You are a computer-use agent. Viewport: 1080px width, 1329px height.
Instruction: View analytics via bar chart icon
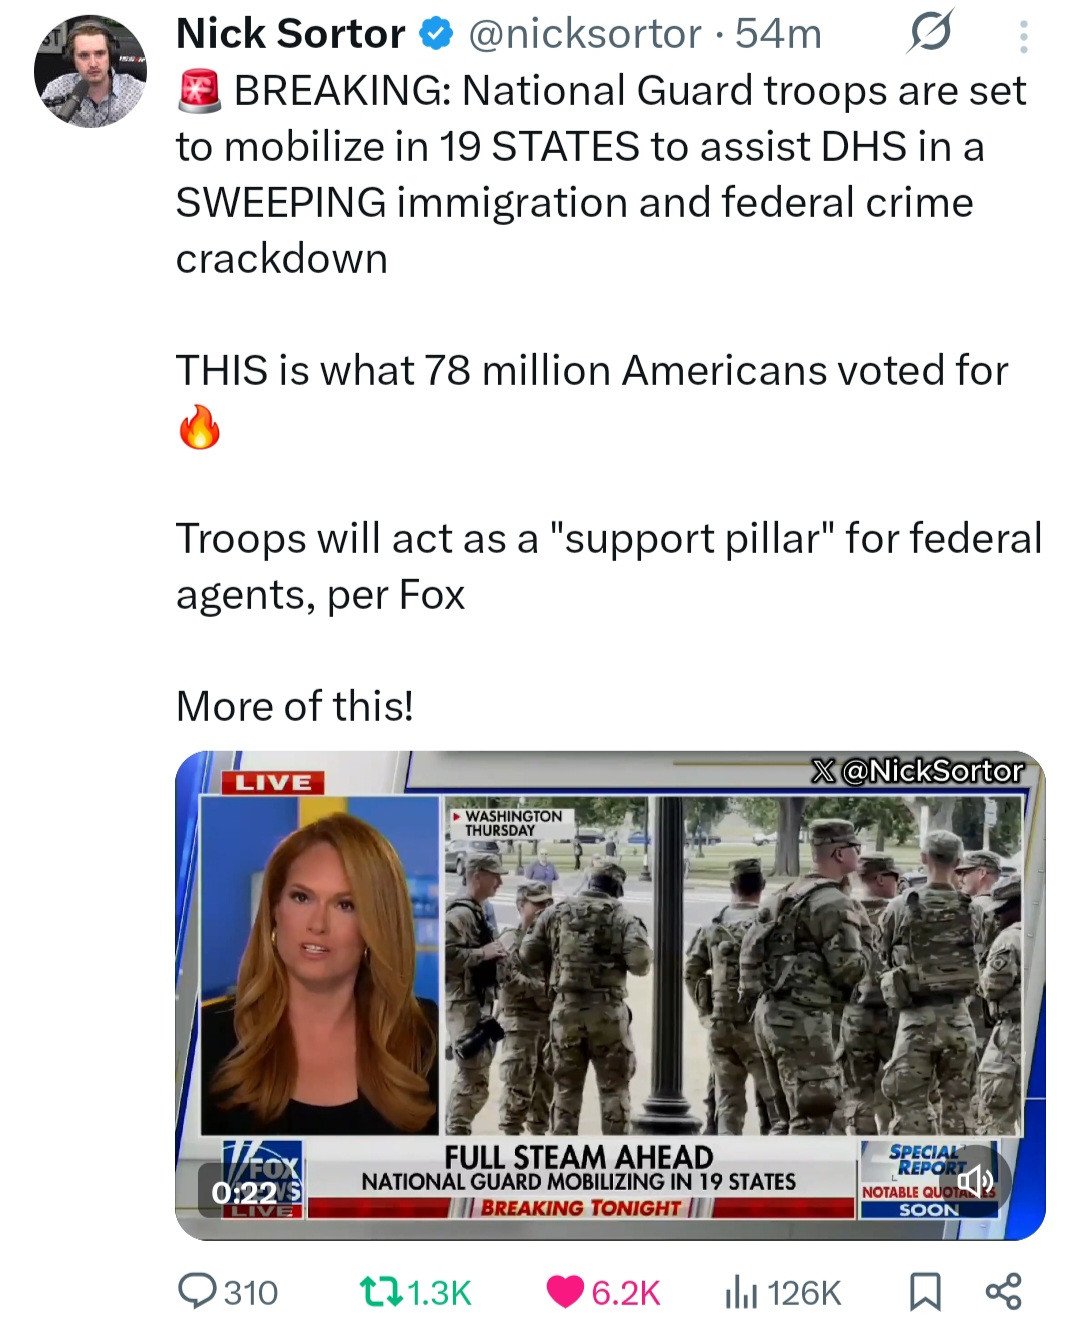click(741, 1292)
